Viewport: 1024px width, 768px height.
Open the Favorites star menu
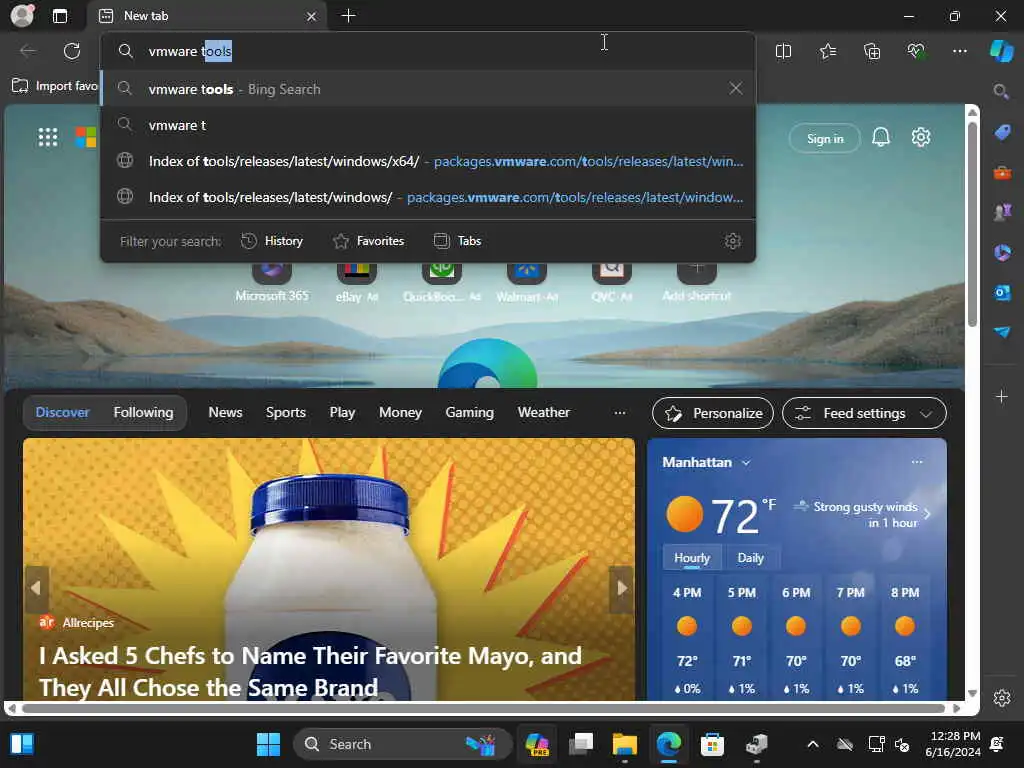[x=827, y=51]
